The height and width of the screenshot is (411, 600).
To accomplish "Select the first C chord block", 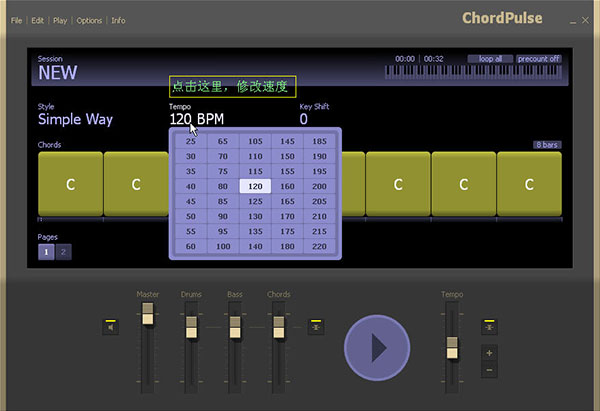I will 70,184.
